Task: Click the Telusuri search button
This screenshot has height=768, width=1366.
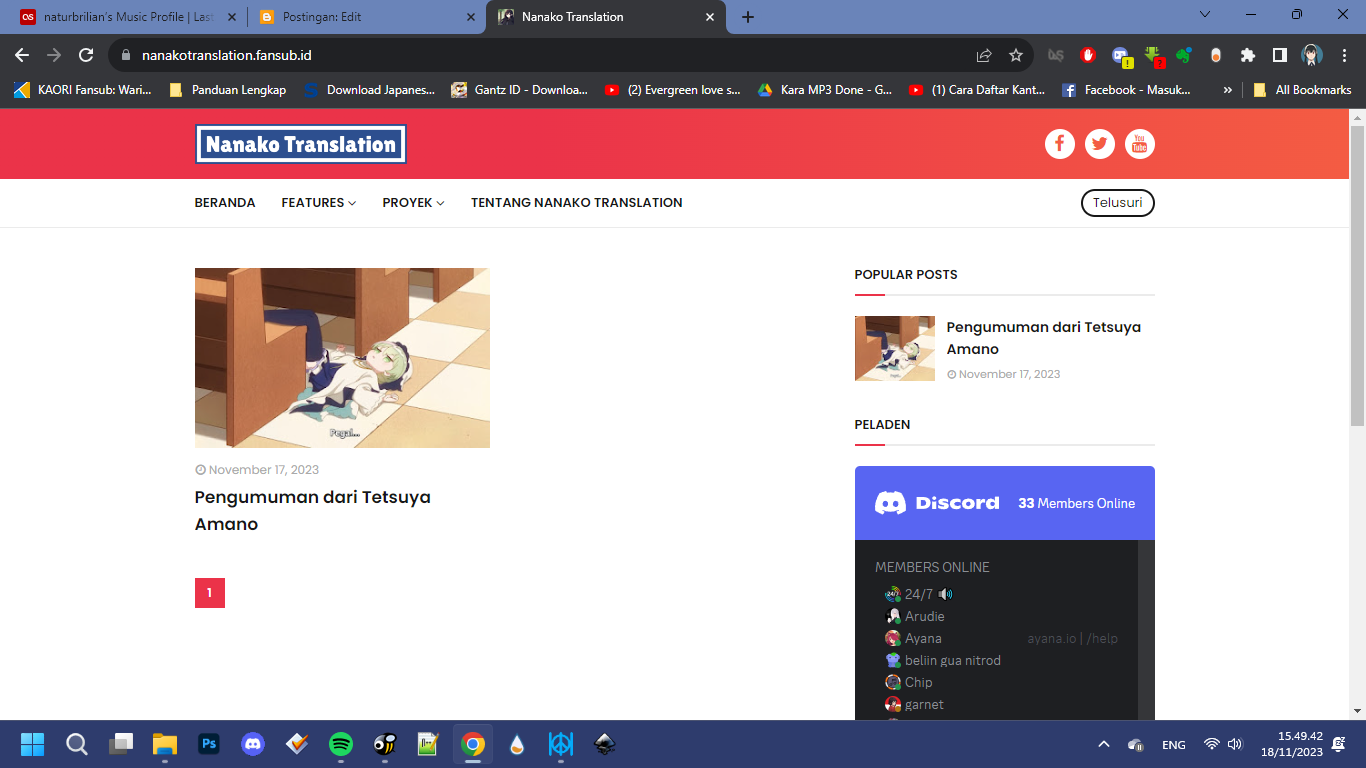Action: pos(1117,203)
